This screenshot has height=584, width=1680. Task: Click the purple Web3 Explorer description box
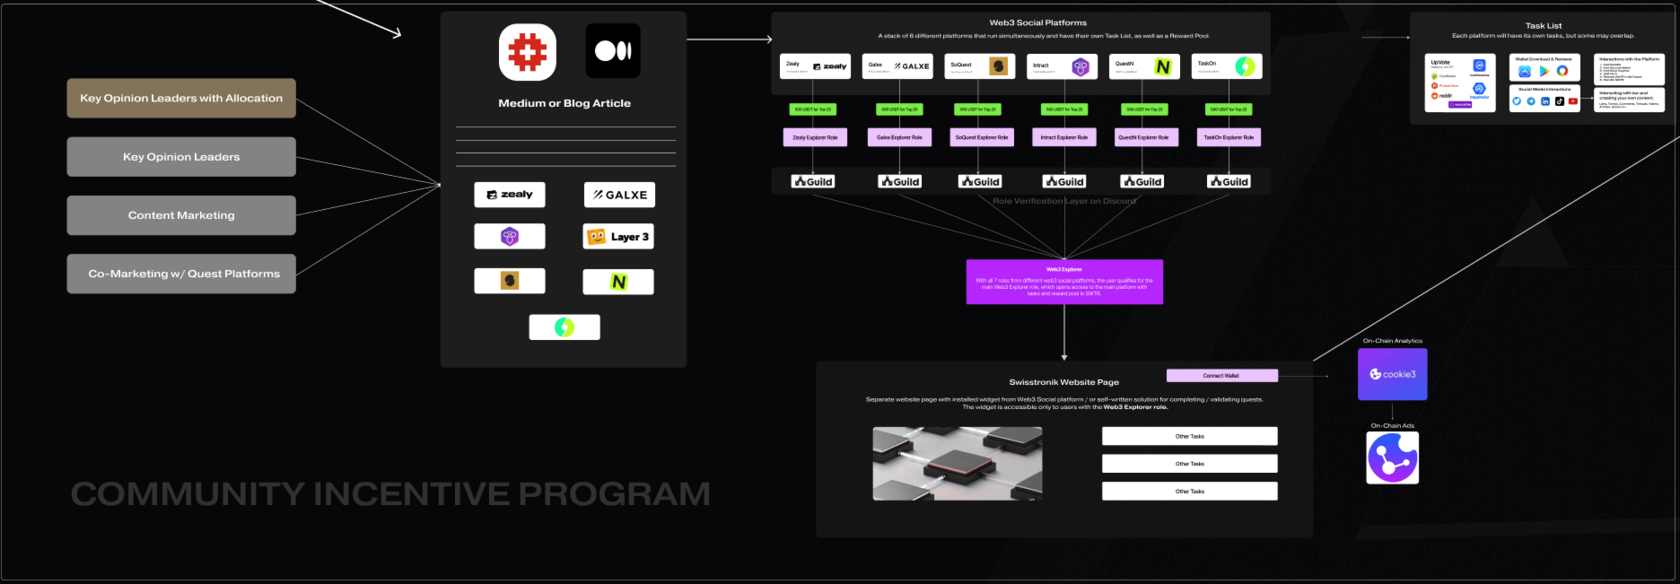tap(1064, 282)
